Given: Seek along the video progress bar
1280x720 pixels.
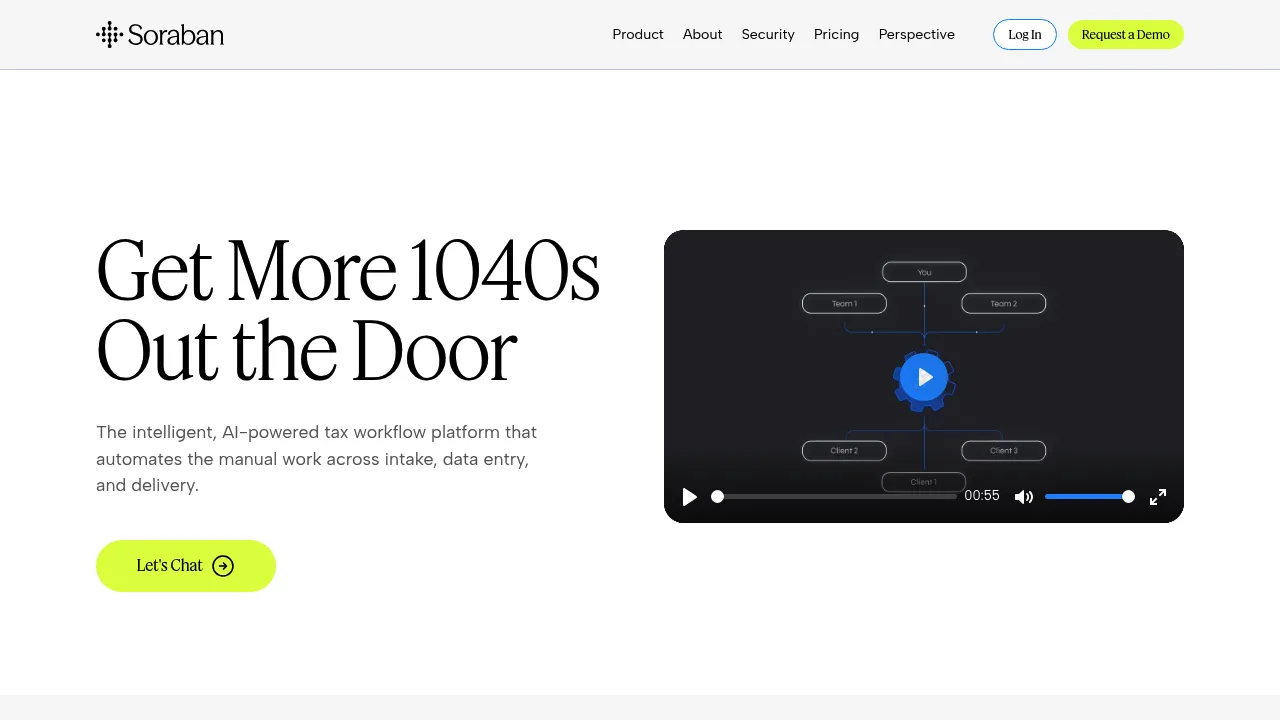Looking at the screenshot, I should point(834,497).
